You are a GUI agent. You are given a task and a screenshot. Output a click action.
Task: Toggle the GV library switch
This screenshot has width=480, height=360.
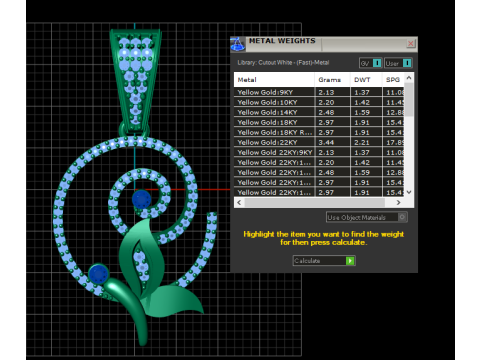pyautogui.click(x=370, y=63)
